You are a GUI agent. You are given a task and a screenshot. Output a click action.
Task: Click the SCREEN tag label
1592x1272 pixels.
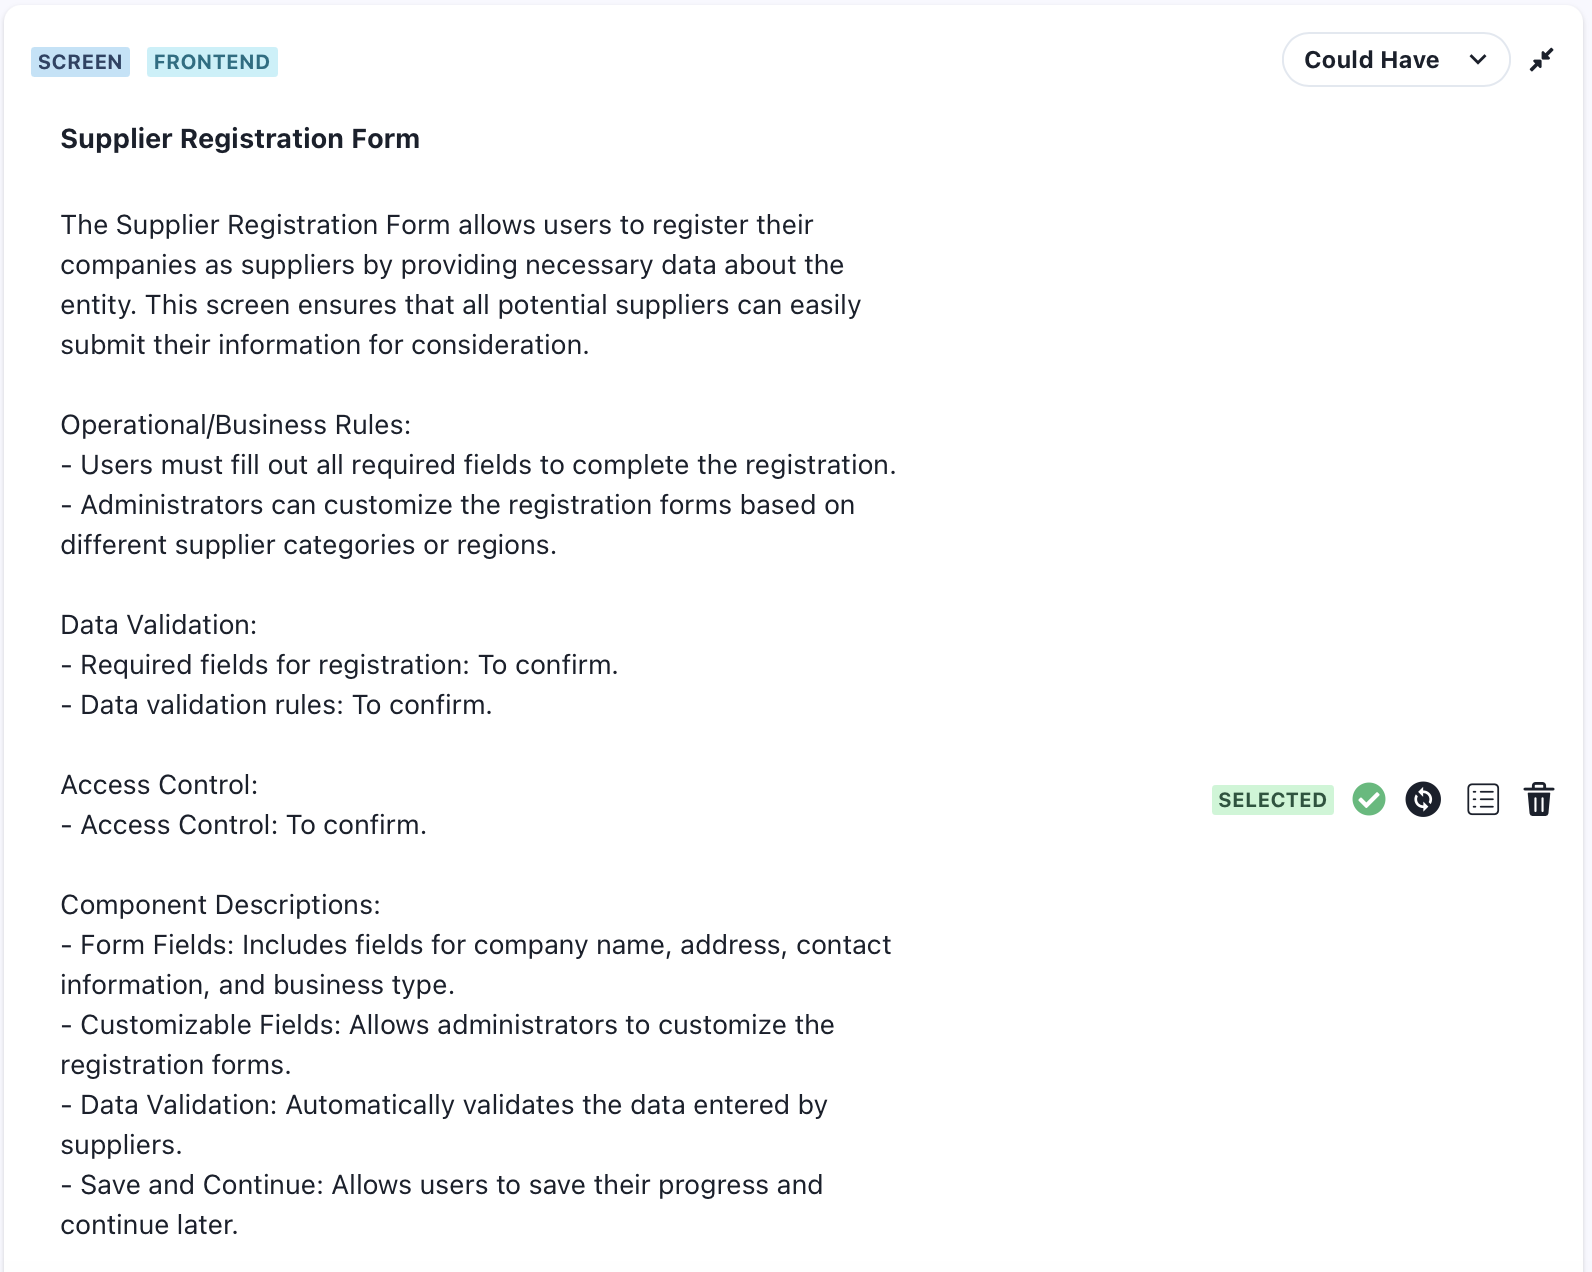pyautogui.click(x=80, y=62)
